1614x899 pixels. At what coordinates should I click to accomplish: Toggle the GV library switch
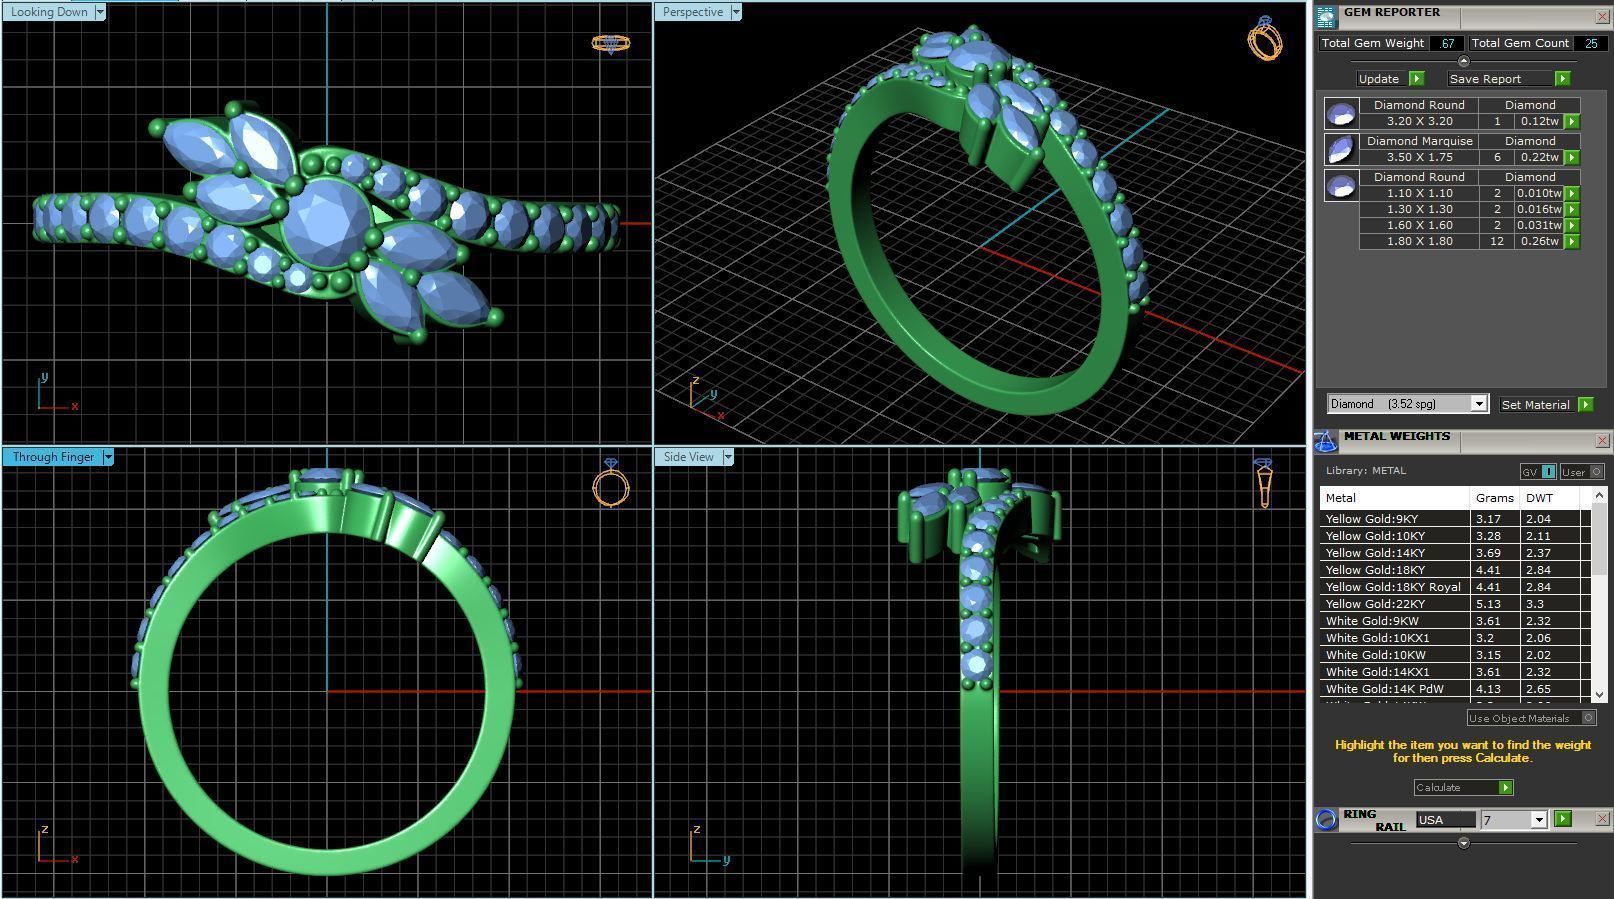pyautogui.click(x=1538, y=472)
